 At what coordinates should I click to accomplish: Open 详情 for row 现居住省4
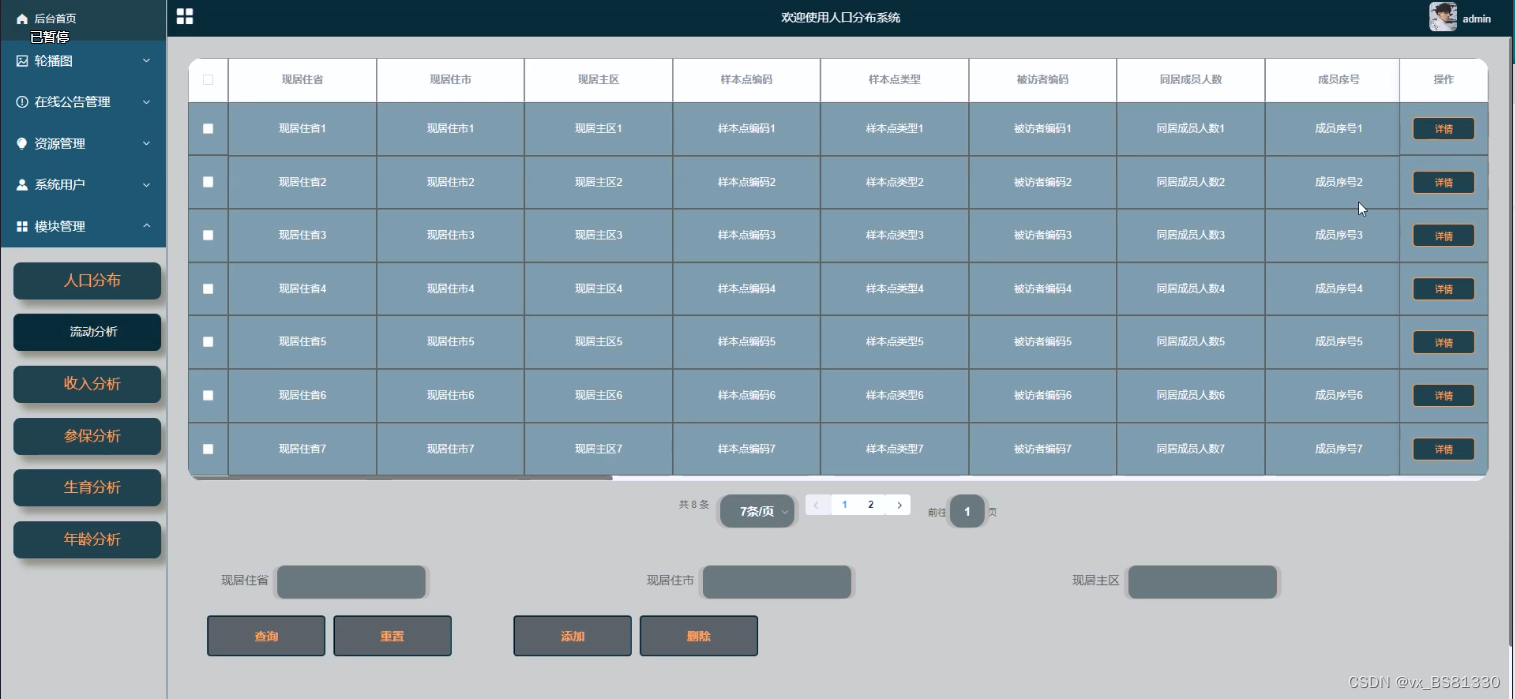pyautogui.click(x=1443, y=289)
